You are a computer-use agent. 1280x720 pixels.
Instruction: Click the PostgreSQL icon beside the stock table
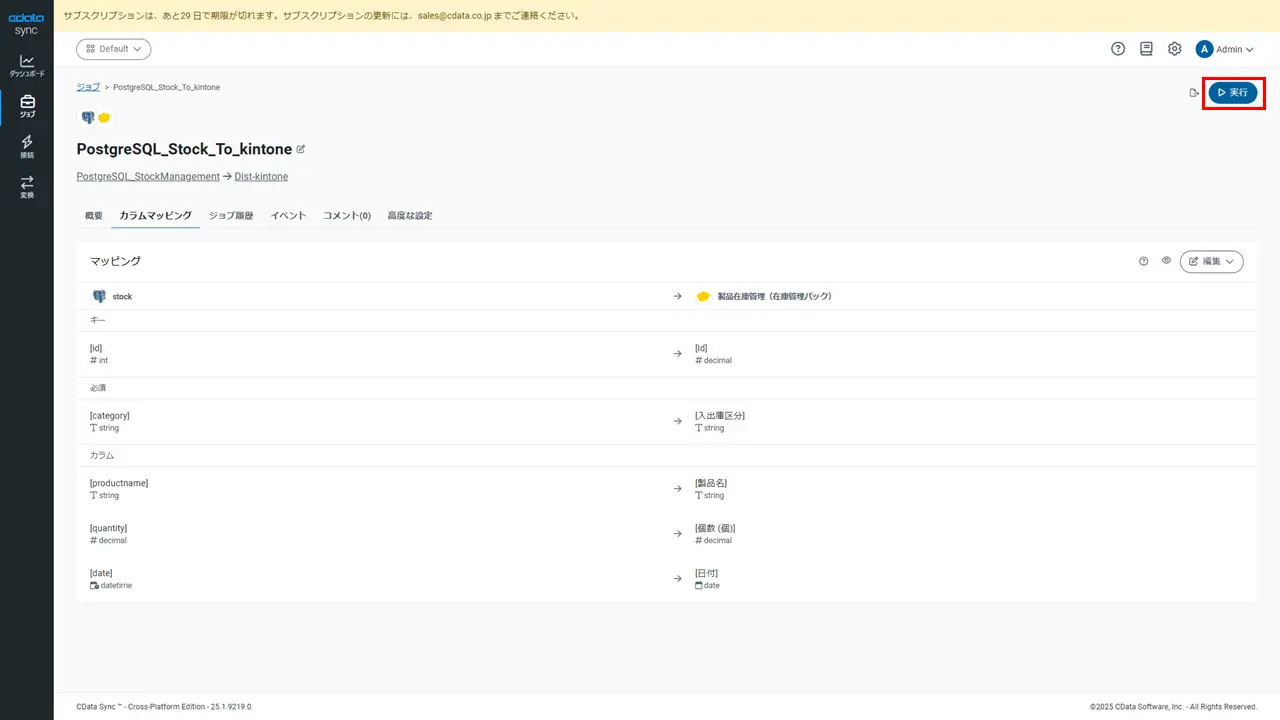(99, 296)
